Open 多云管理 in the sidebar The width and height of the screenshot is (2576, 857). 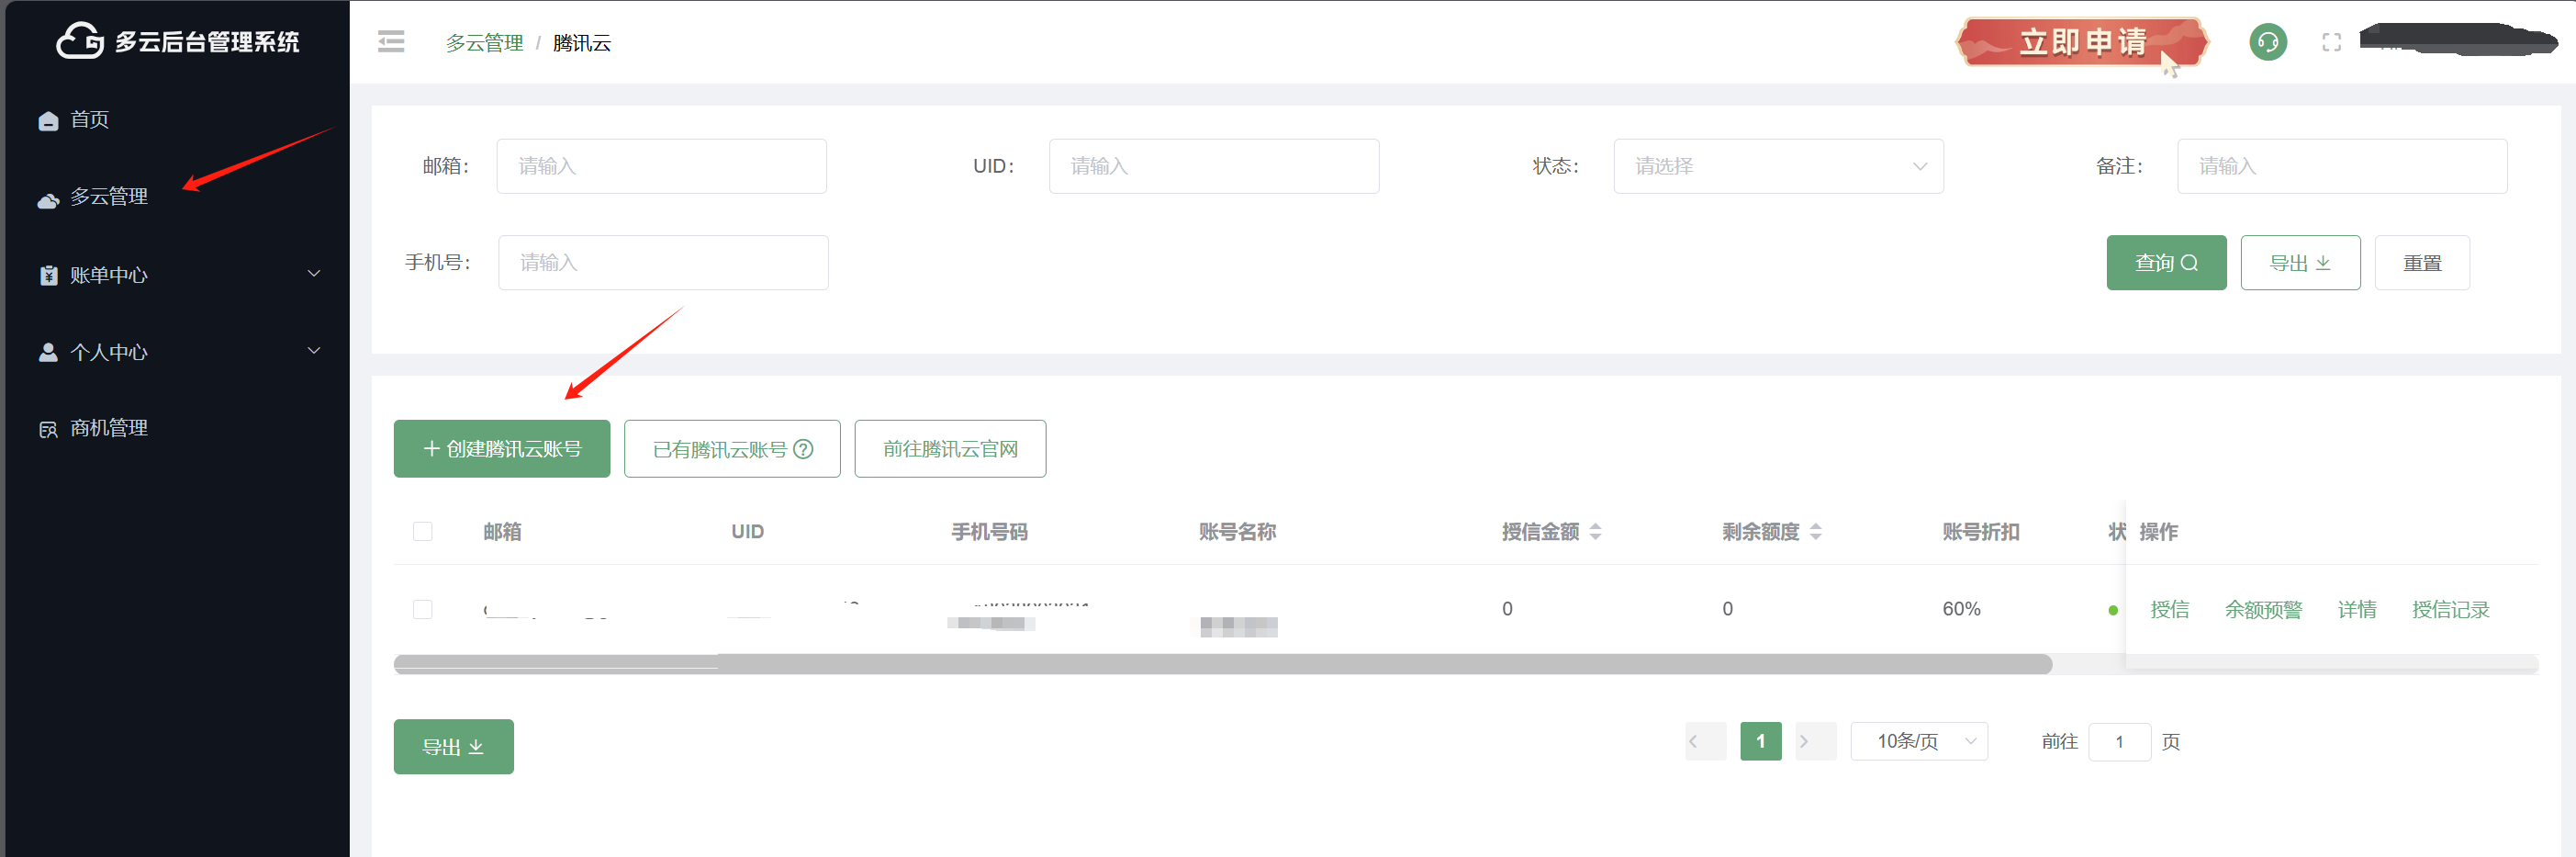tap(108, 197)
